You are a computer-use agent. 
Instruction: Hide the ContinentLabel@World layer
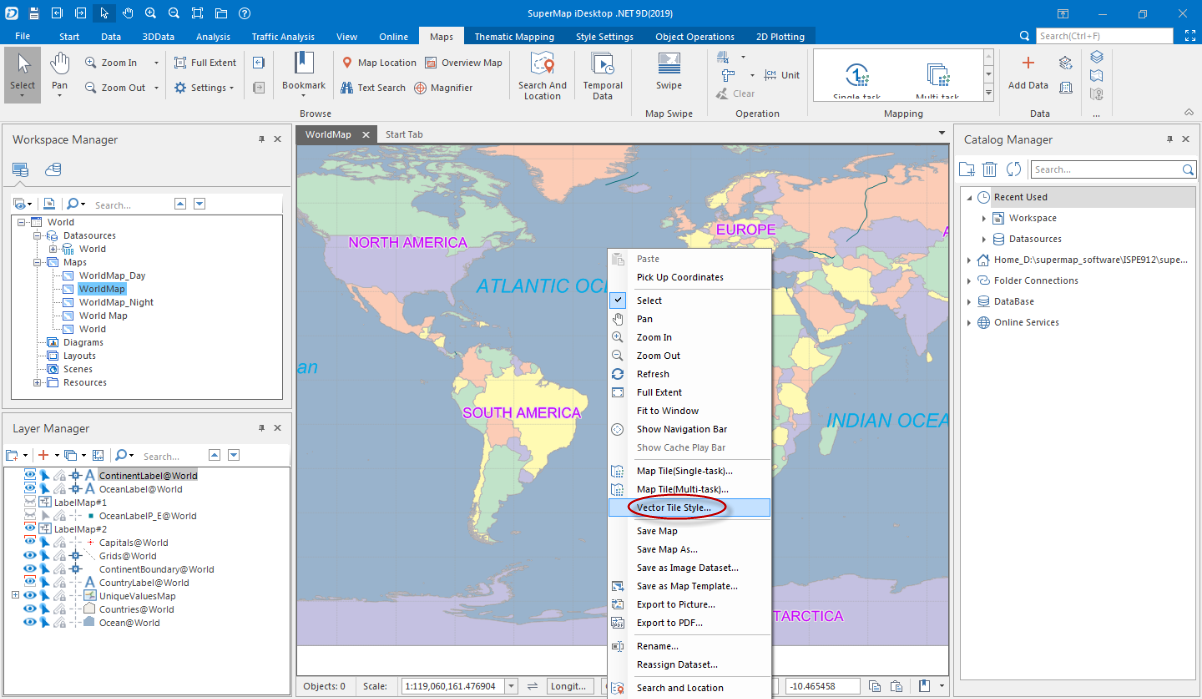[x=30, y=475]
